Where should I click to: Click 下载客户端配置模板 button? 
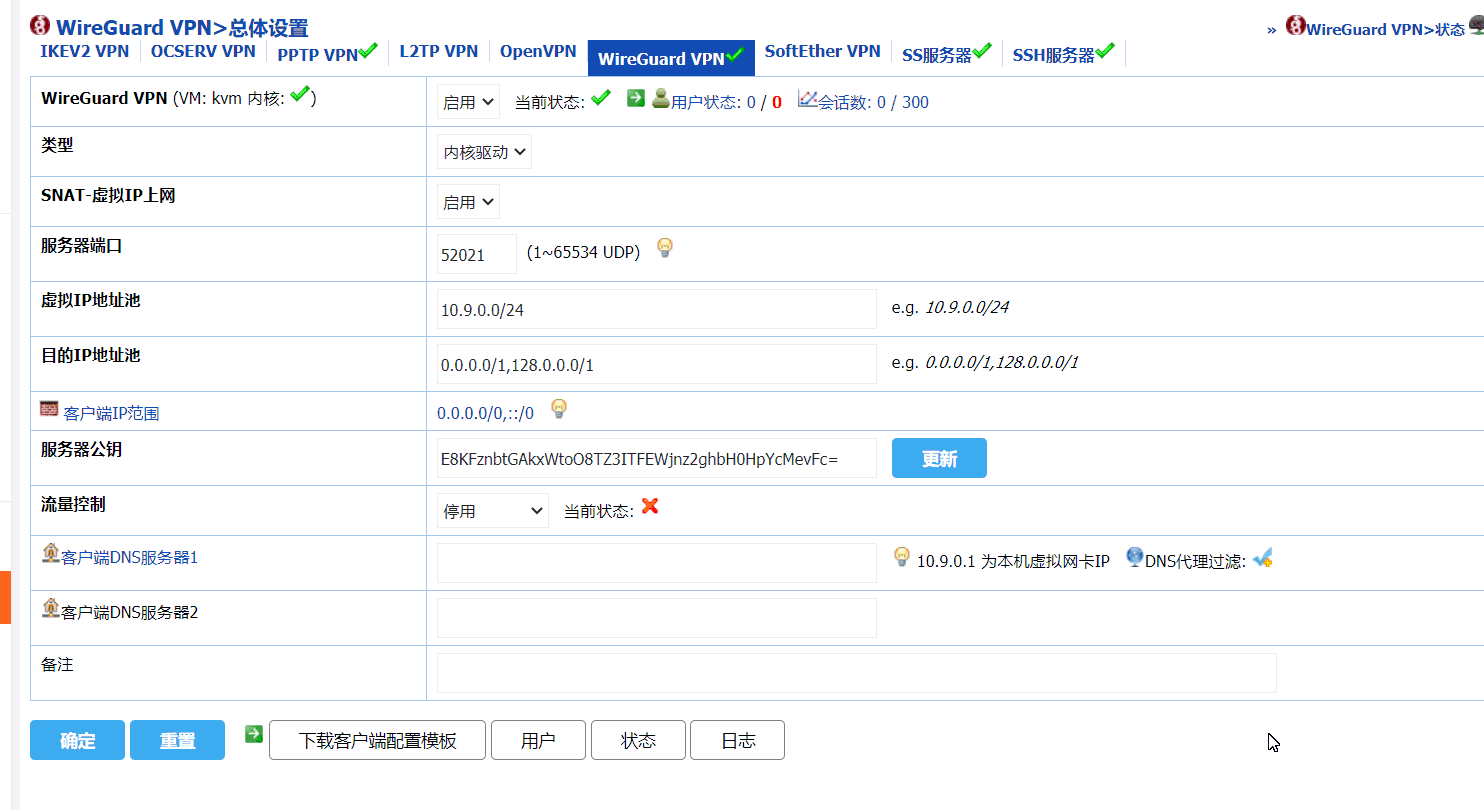(x=377, y=740)
